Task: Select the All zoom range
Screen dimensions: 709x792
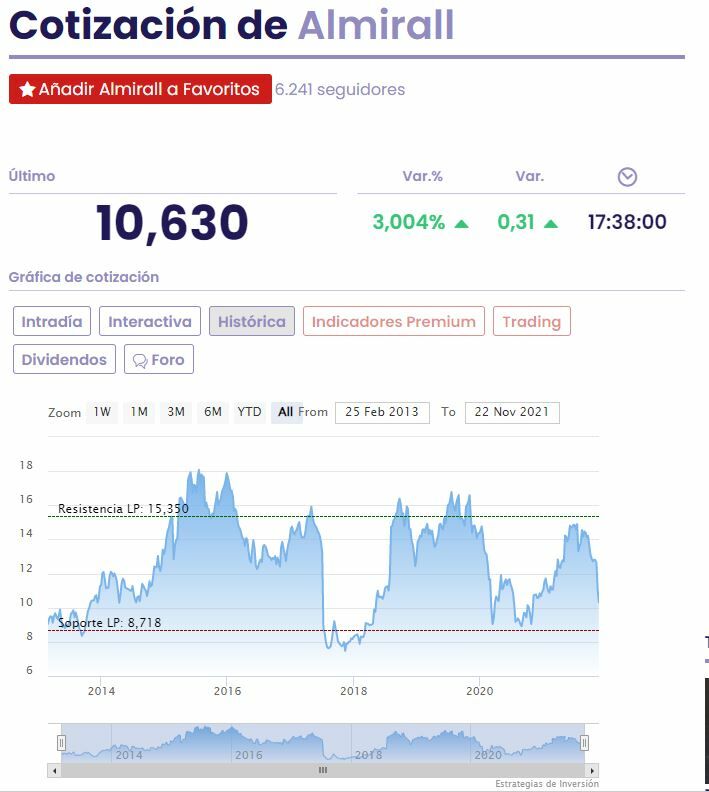Action: point(286,412)
